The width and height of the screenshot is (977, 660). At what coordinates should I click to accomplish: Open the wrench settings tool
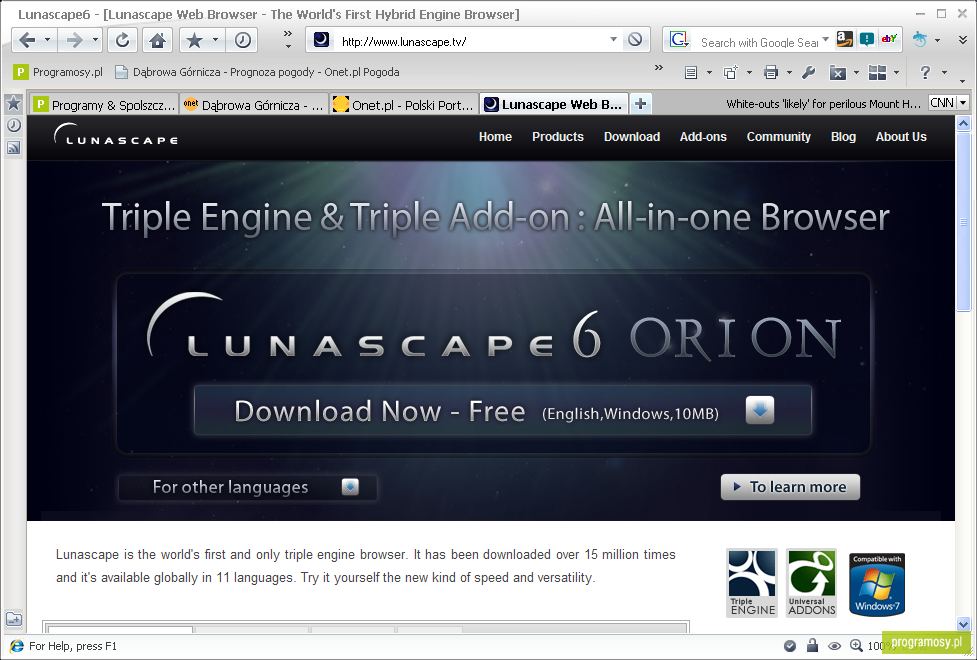click(x=809, y=73)
